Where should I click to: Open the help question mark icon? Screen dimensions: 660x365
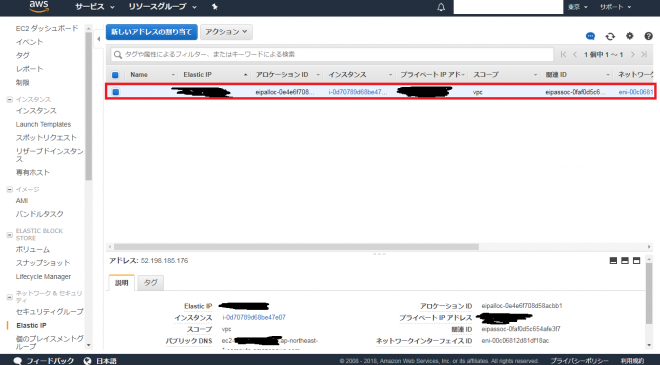click(648, 36)
